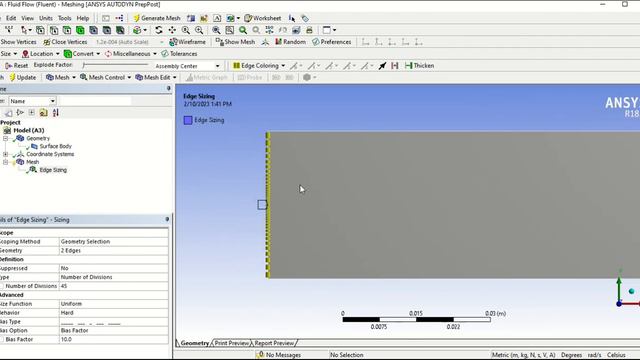640x360 pixels.
Task: Click the tag annotation icon
Action: click(305, 18)
